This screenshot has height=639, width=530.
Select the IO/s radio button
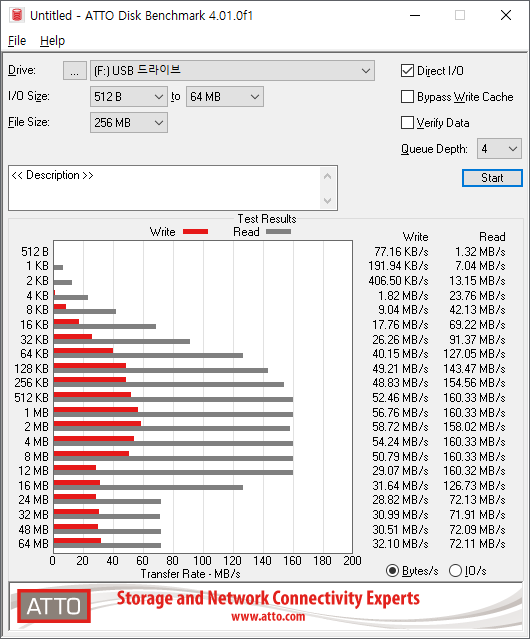point(455,571)
